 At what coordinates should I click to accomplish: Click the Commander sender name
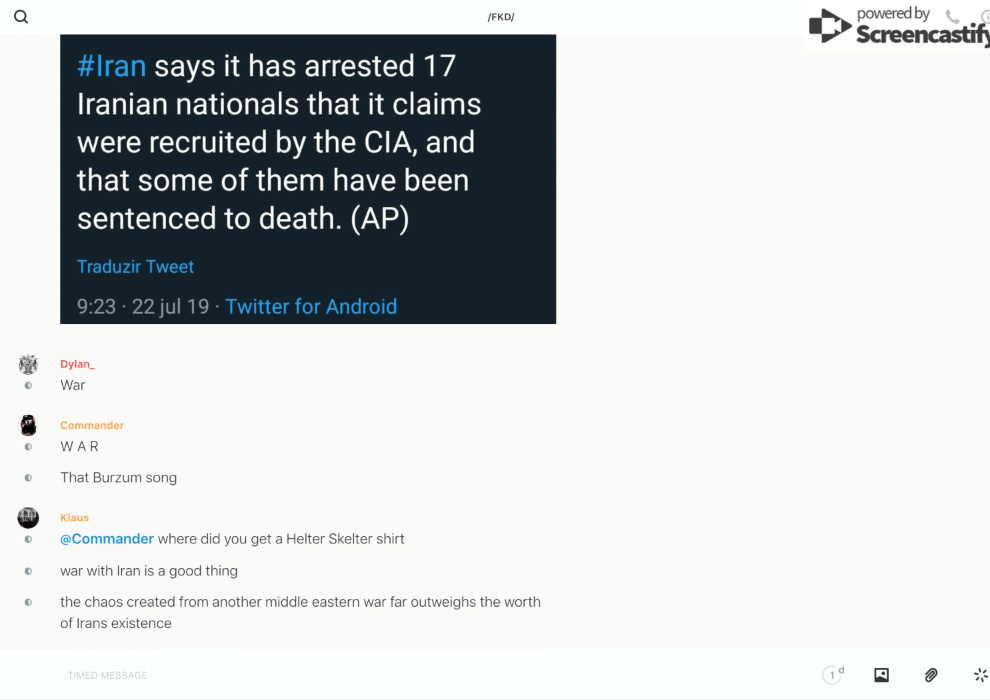point(92,425)
